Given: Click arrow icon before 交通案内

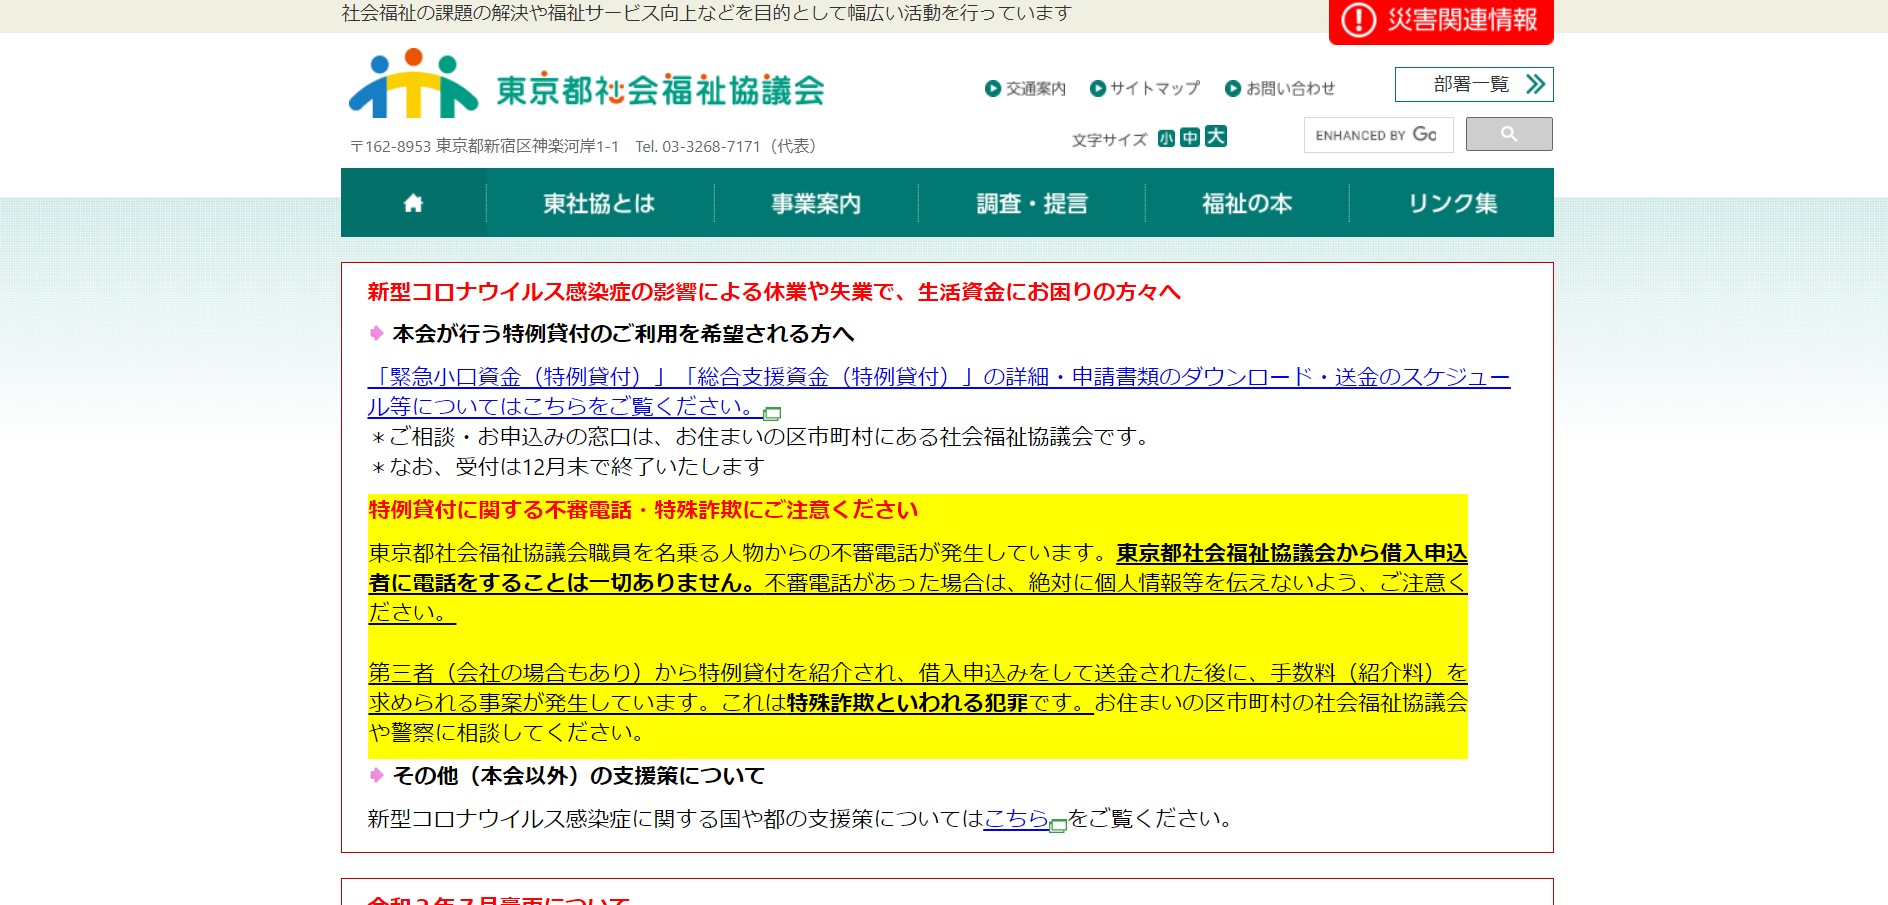Looking at the screenshot, I should pyautogui.click(x=993, y=88).
